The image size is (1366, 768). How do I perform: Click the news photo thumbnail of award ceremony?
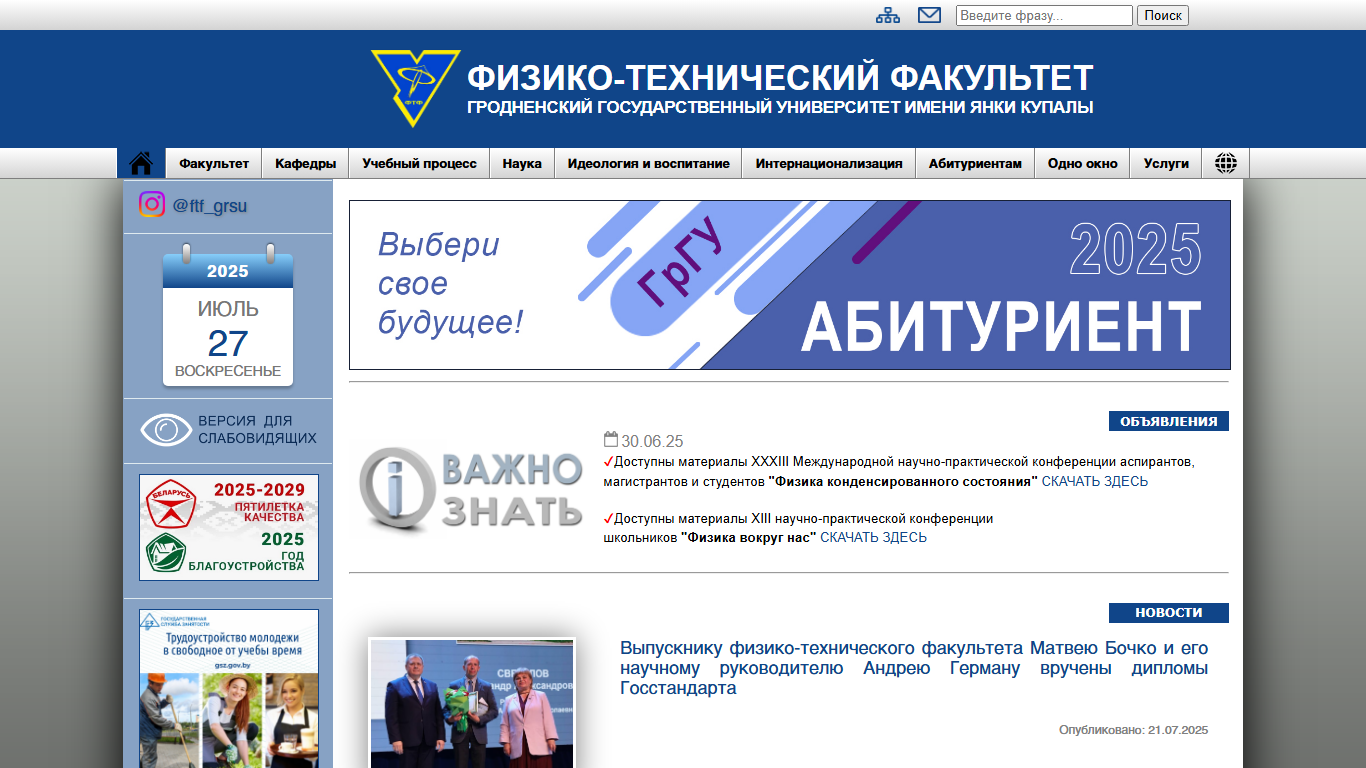472,703
